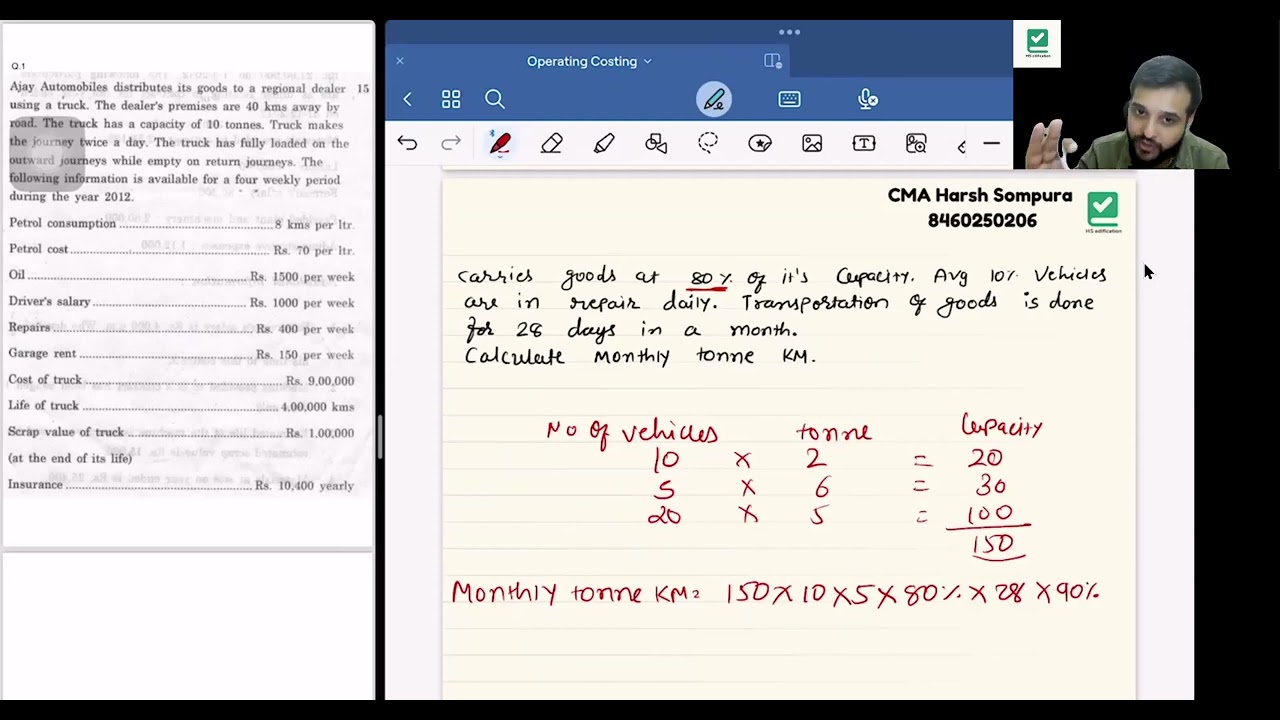Click the HS Education logo beside webcam

click(x=1037, y=44)
